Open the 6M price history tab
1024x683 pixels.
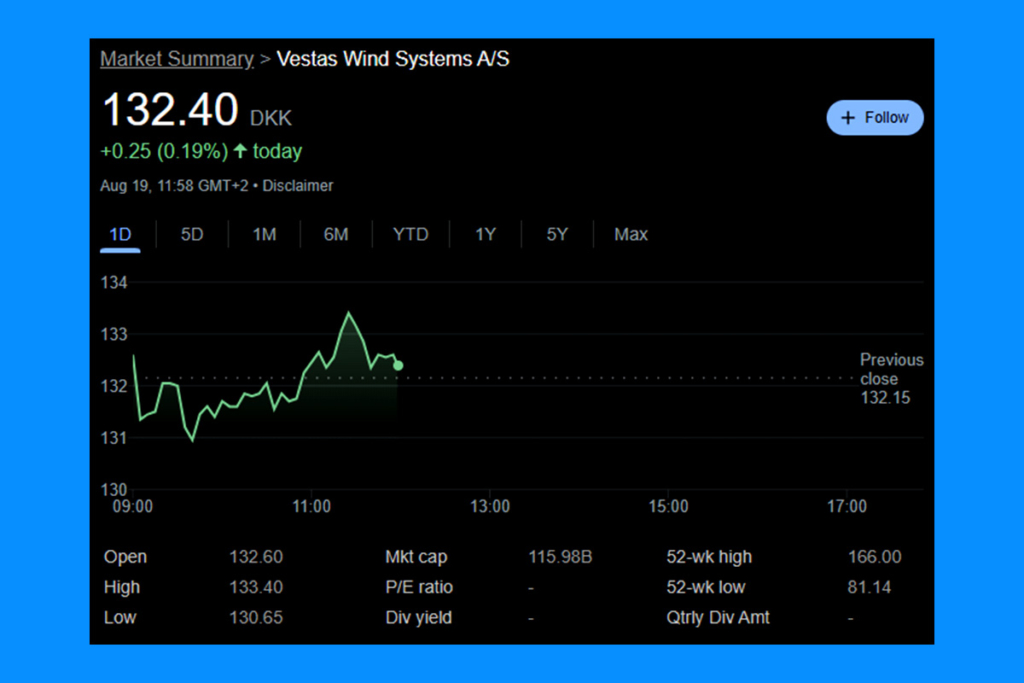click(336, 234)
